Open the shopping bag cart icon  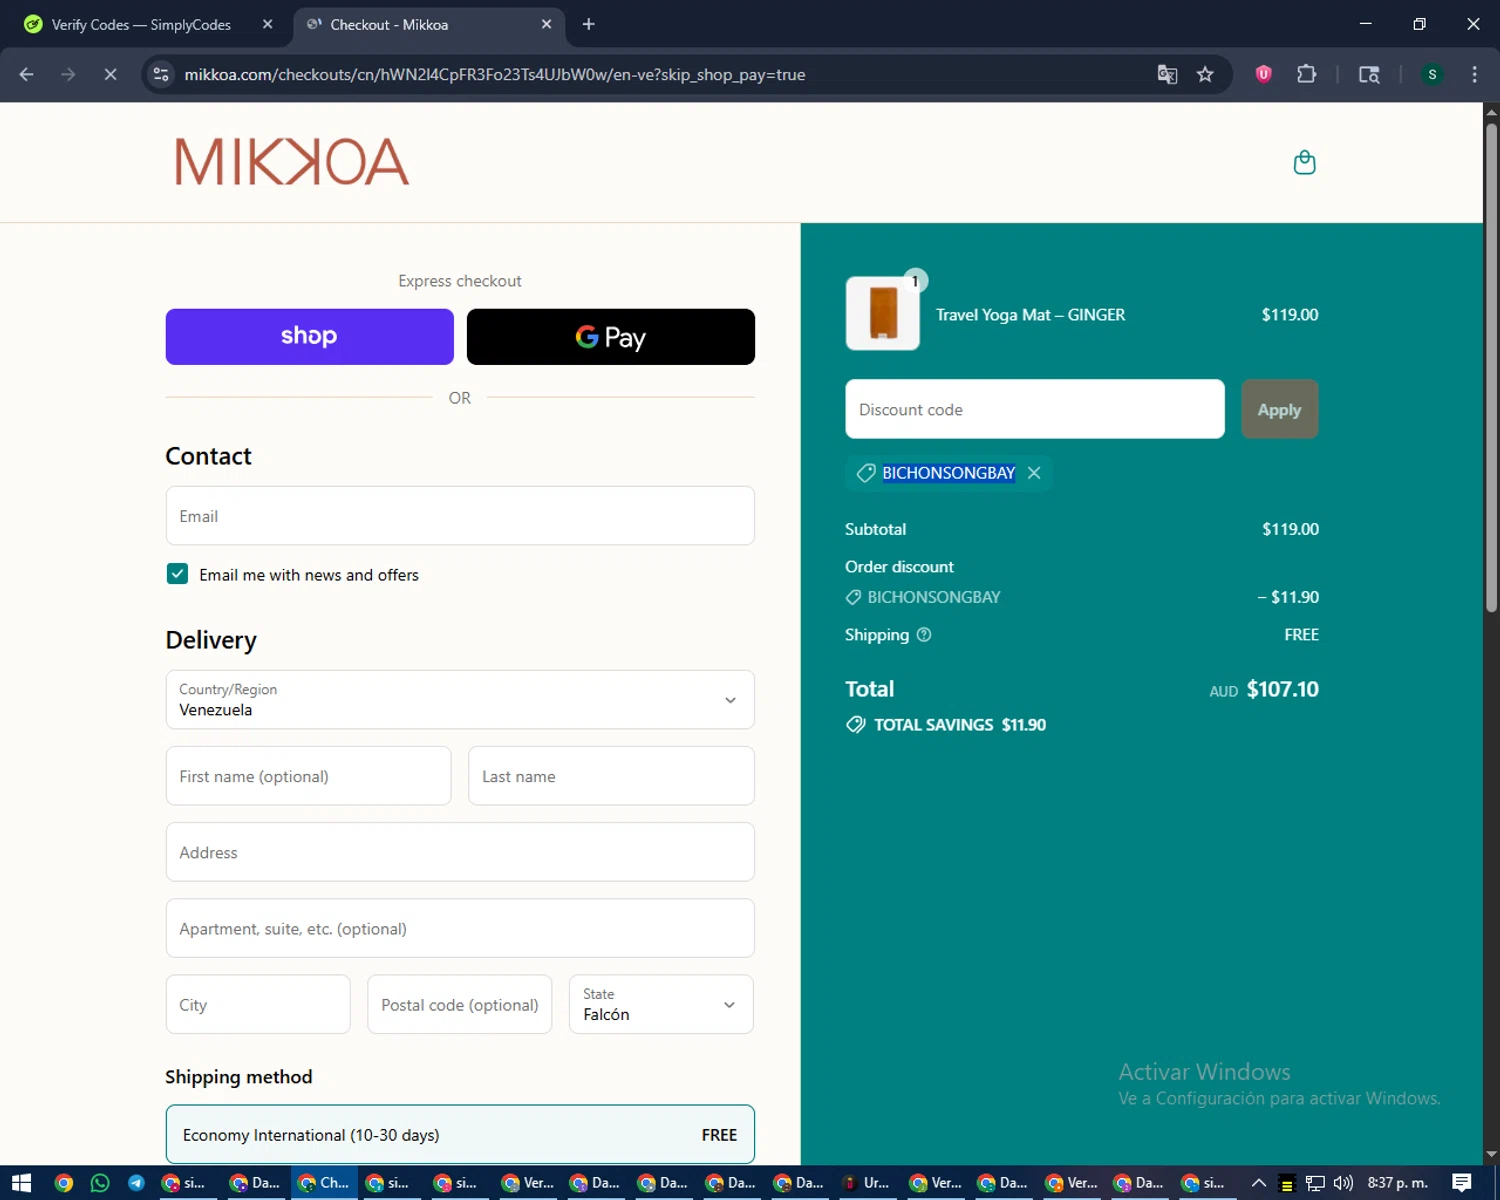[x=1304, y=162]
